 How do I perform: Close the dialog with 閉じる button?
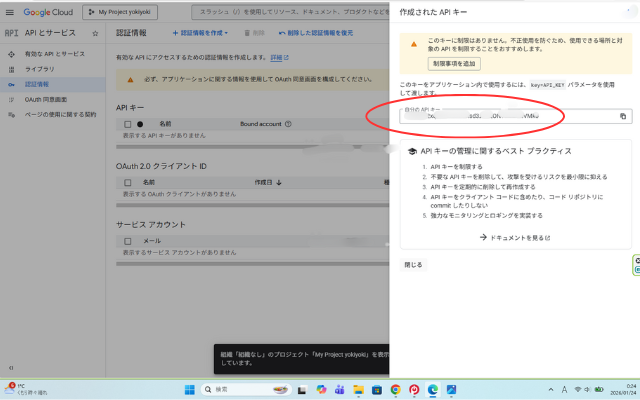413,265
